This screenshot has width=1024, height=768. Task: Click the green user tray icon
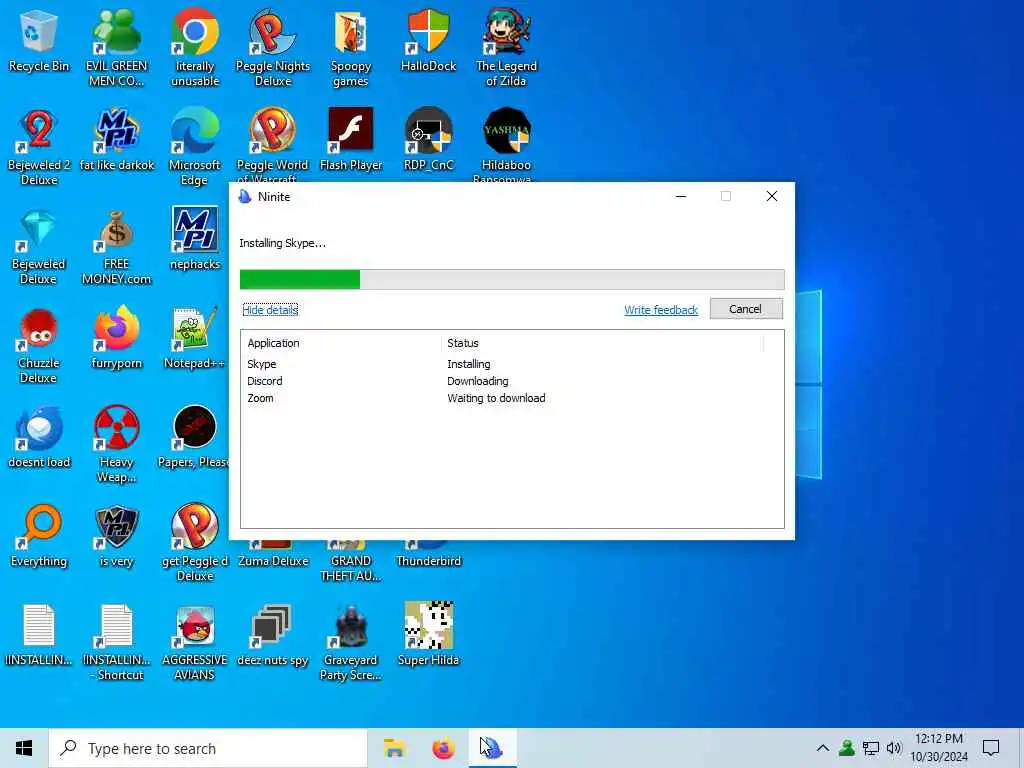tap(847, 748)
